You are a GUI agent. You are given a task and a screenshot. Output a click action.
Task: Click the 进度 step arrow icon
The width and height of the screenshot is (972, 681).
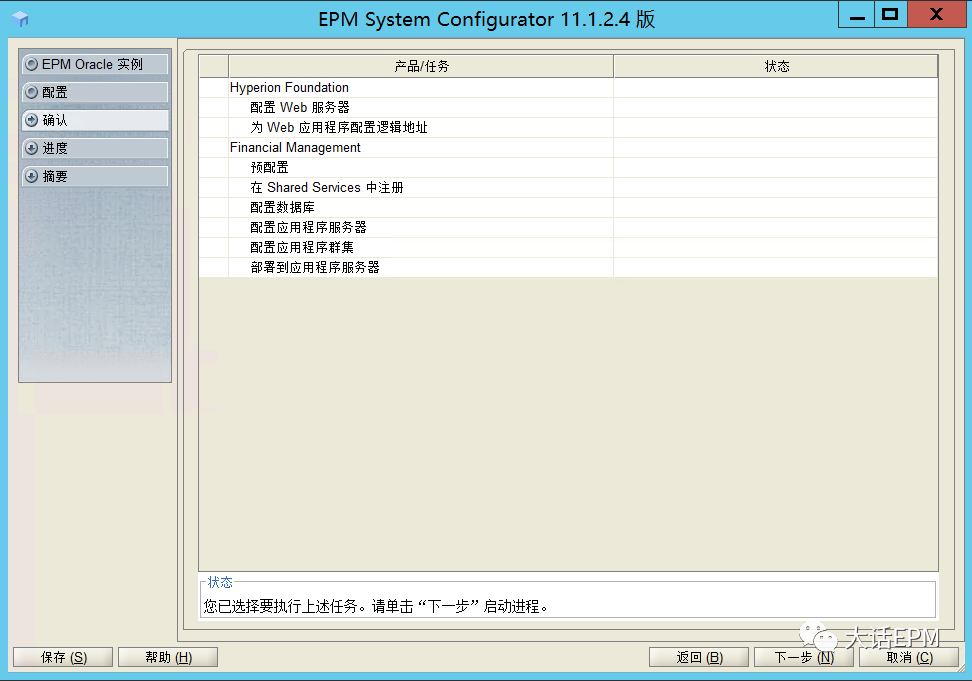pyautogui.click(x=31, y=148)
